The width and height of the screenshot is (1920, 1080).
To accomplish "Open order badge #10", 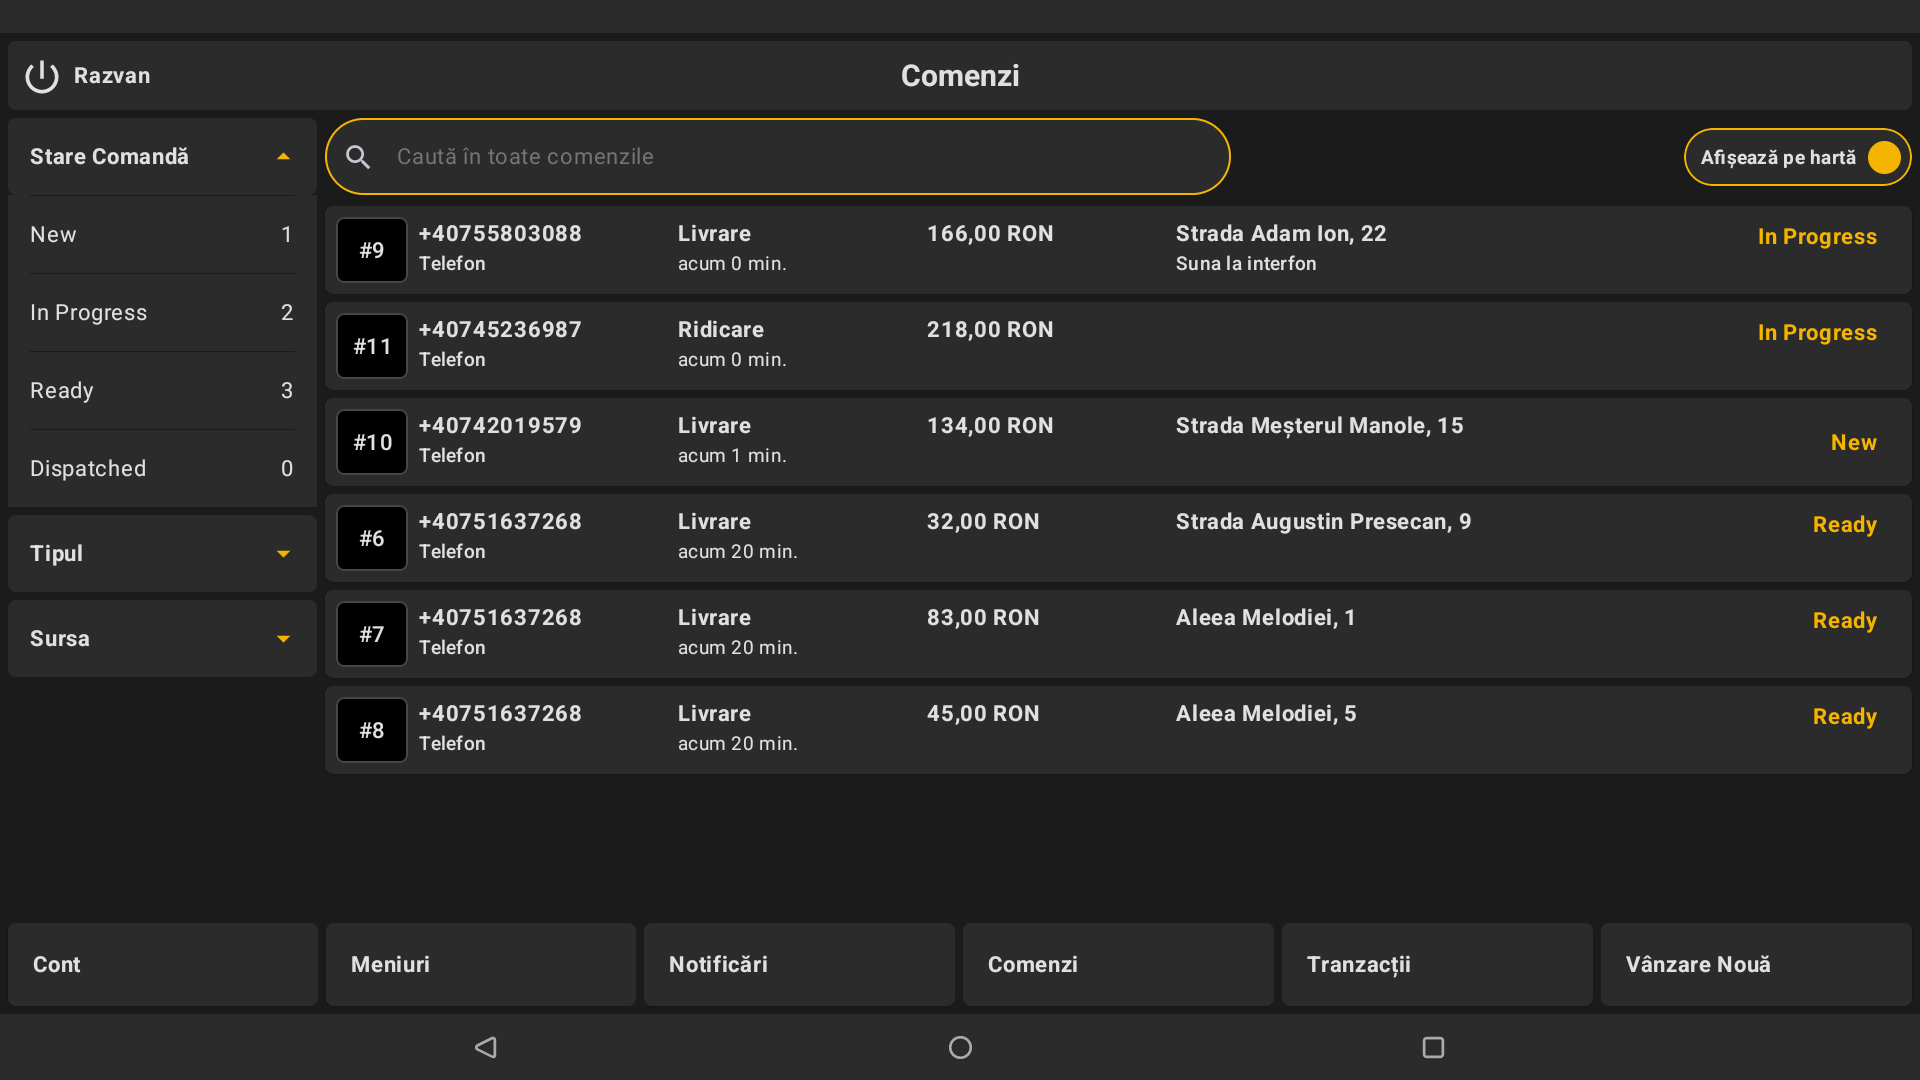I will [x=372, y=442].
